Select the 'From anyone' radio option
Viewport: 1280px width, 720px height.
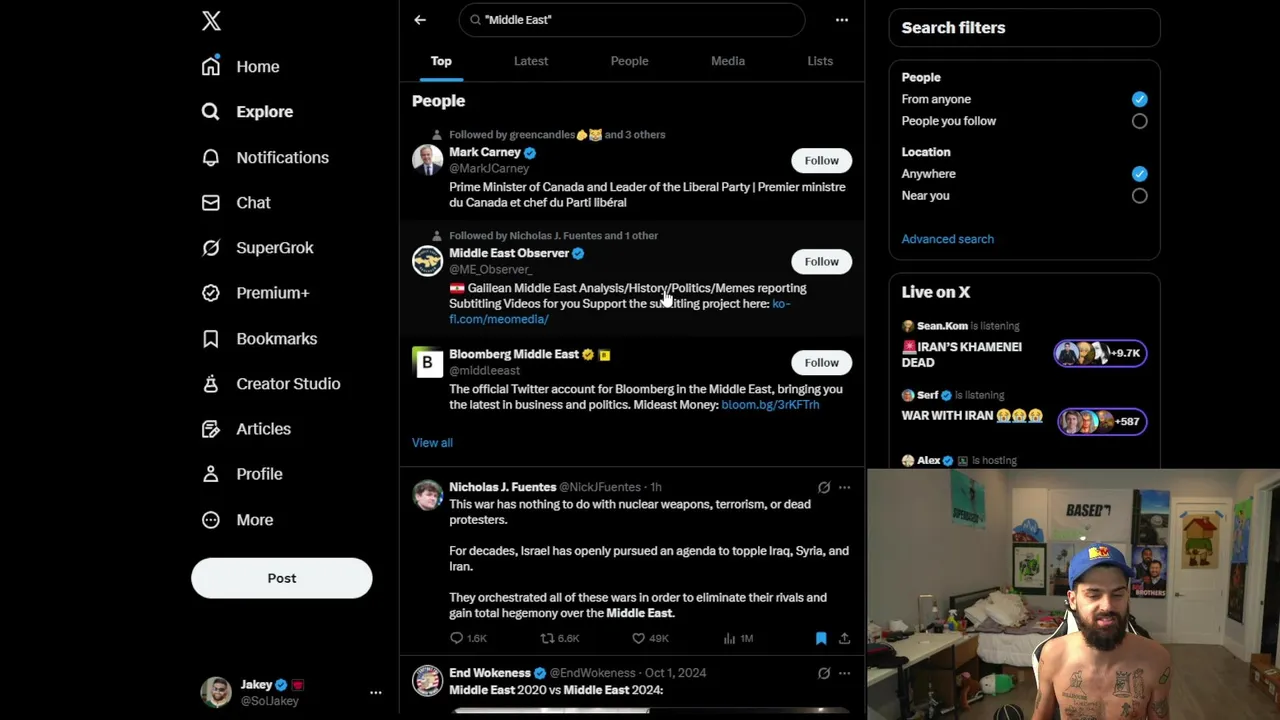coord(1139,99)
